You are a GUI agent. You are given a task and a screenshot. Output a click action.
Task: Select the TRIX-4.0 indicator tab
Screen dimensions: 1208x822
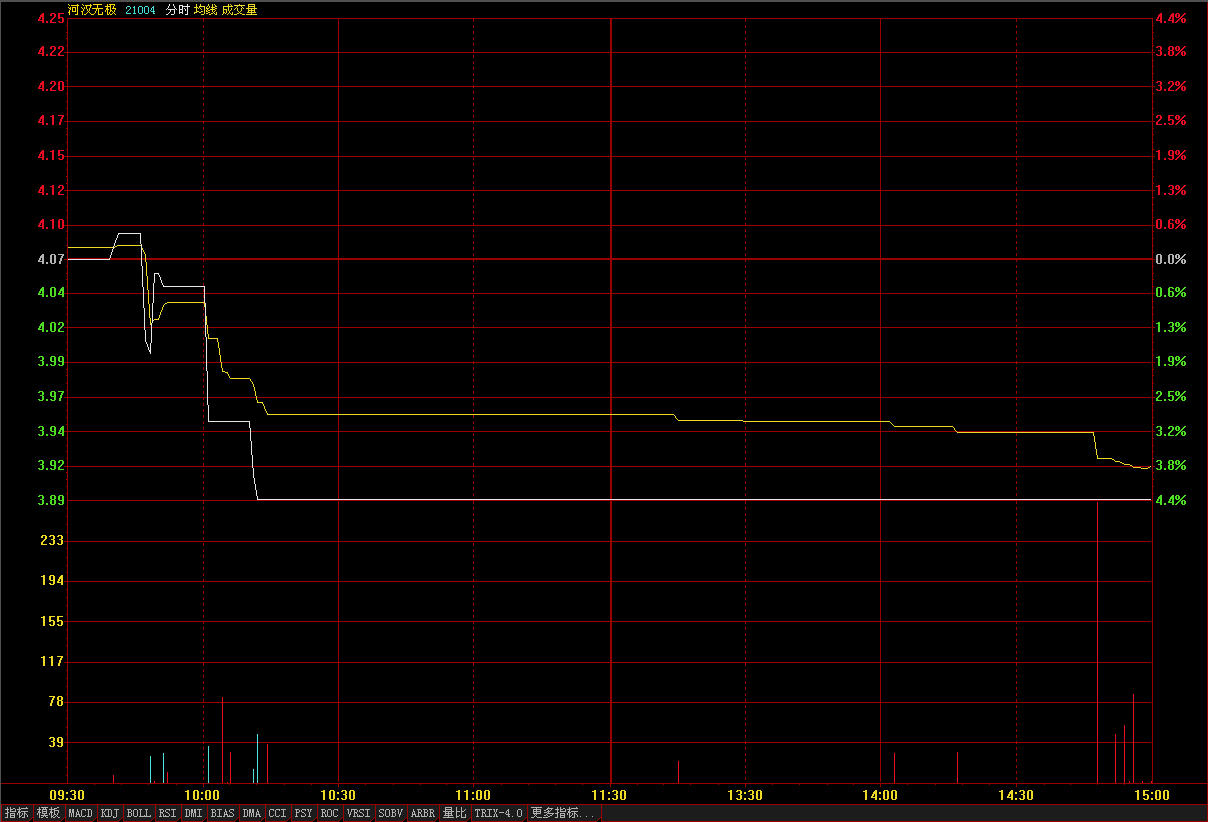coord(498,813)
